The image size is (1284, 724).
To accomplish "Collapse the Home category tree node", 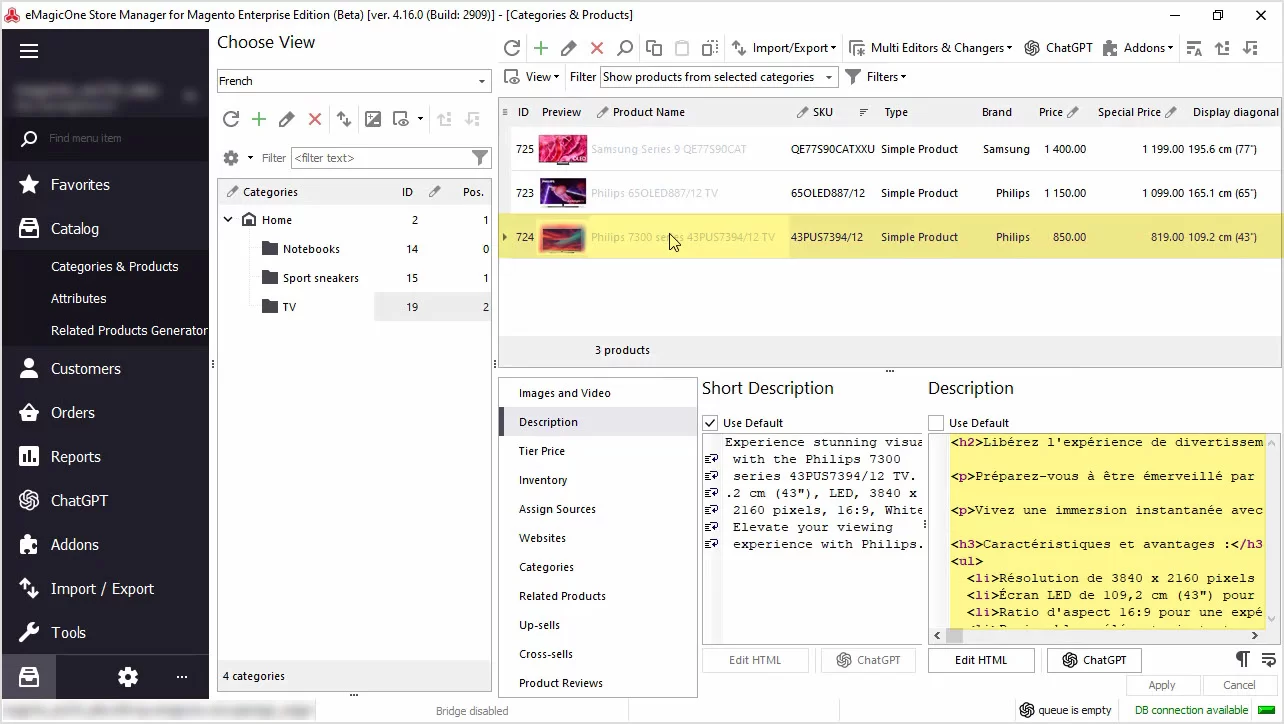I will point(228,220).
